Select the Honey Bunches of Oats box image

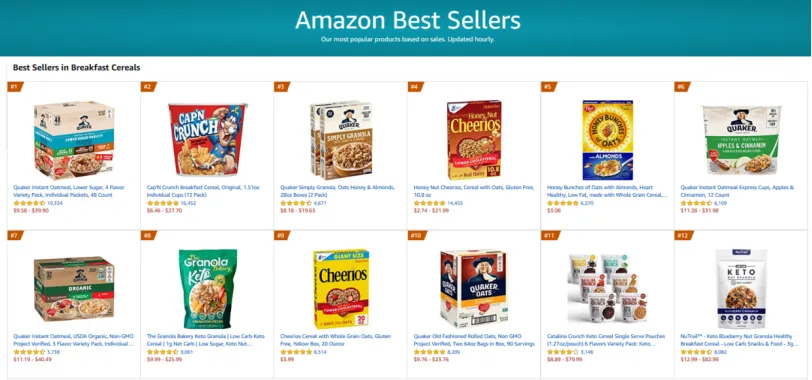pyautogui.click(x=607, y=140)
